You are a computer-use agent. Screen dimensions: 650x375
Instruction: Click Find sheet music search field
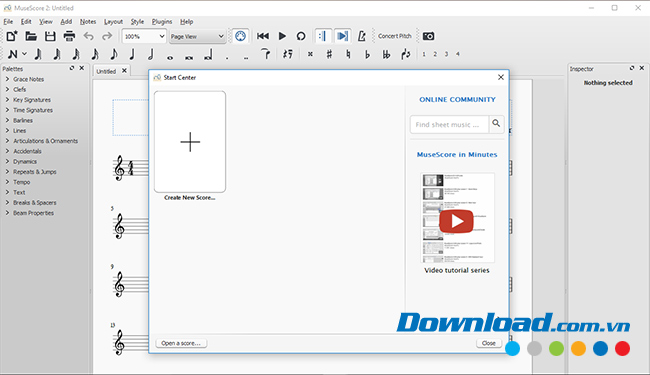[449, 124]
